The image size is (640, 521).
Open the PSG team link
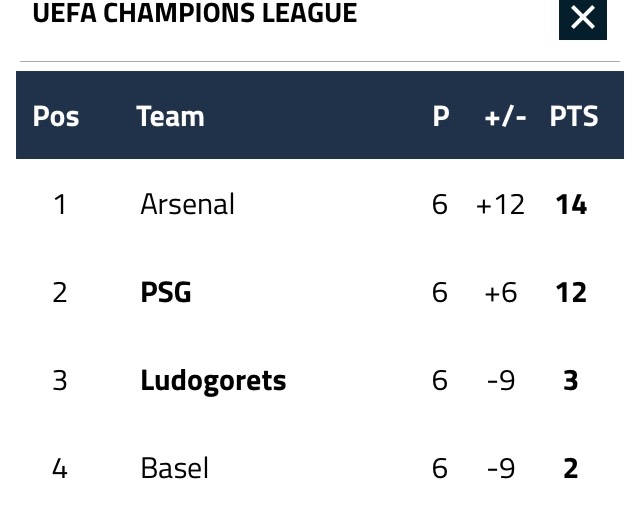coord(165,292)
